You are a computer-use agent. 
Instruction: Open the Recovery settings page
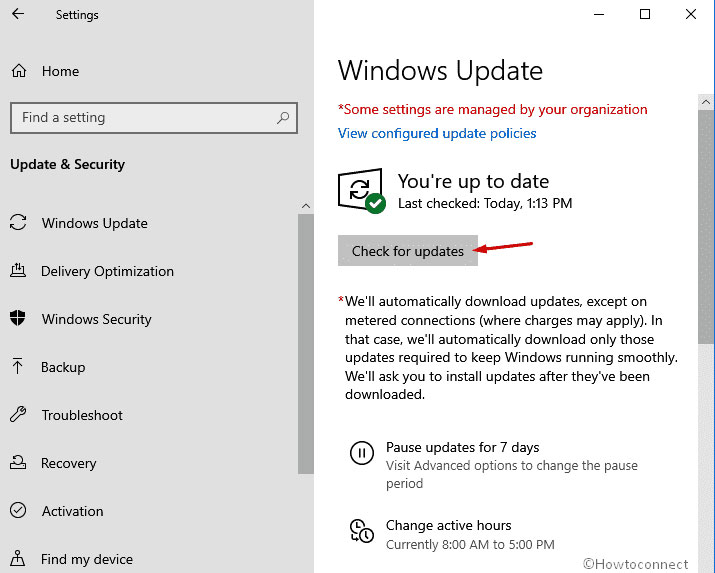[68, 463]
